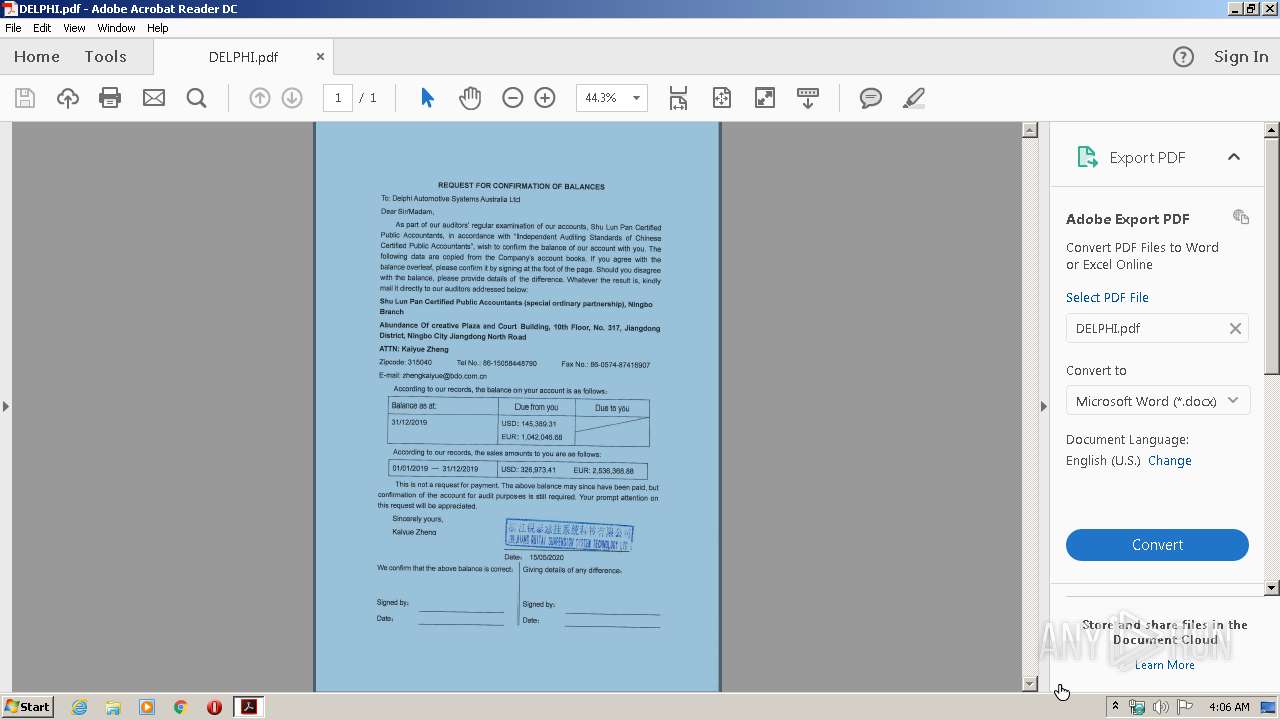The height and width of the screenshot is (720, 1280).
Task: Open the Find text magnifier icon
Action: 196,98
